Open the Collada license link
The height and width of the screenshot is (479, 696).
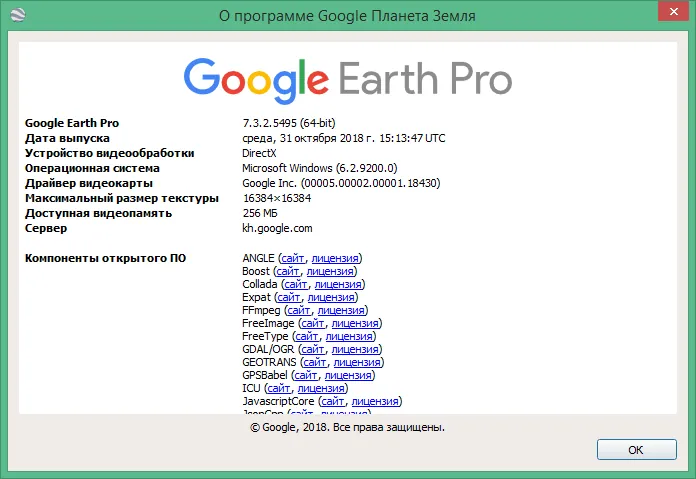click(x=338, y=284)
